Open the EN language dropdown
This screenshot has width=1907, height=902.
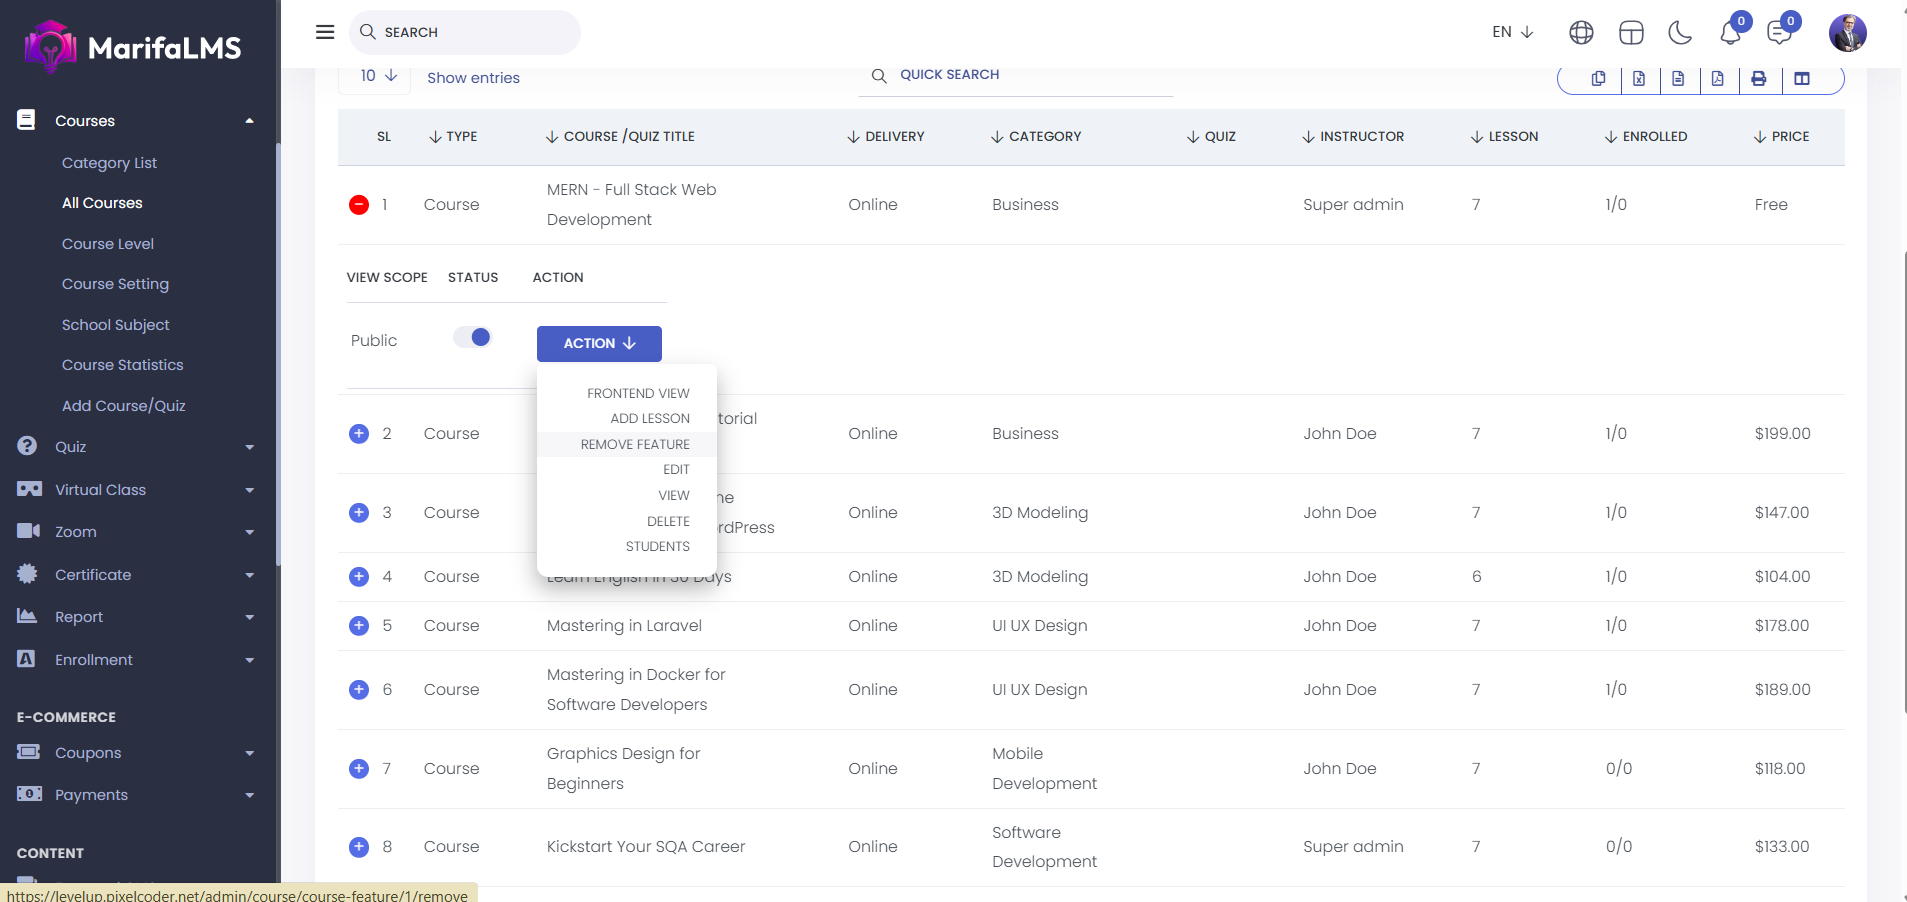pyautogui.click(x=1512, y=32)
